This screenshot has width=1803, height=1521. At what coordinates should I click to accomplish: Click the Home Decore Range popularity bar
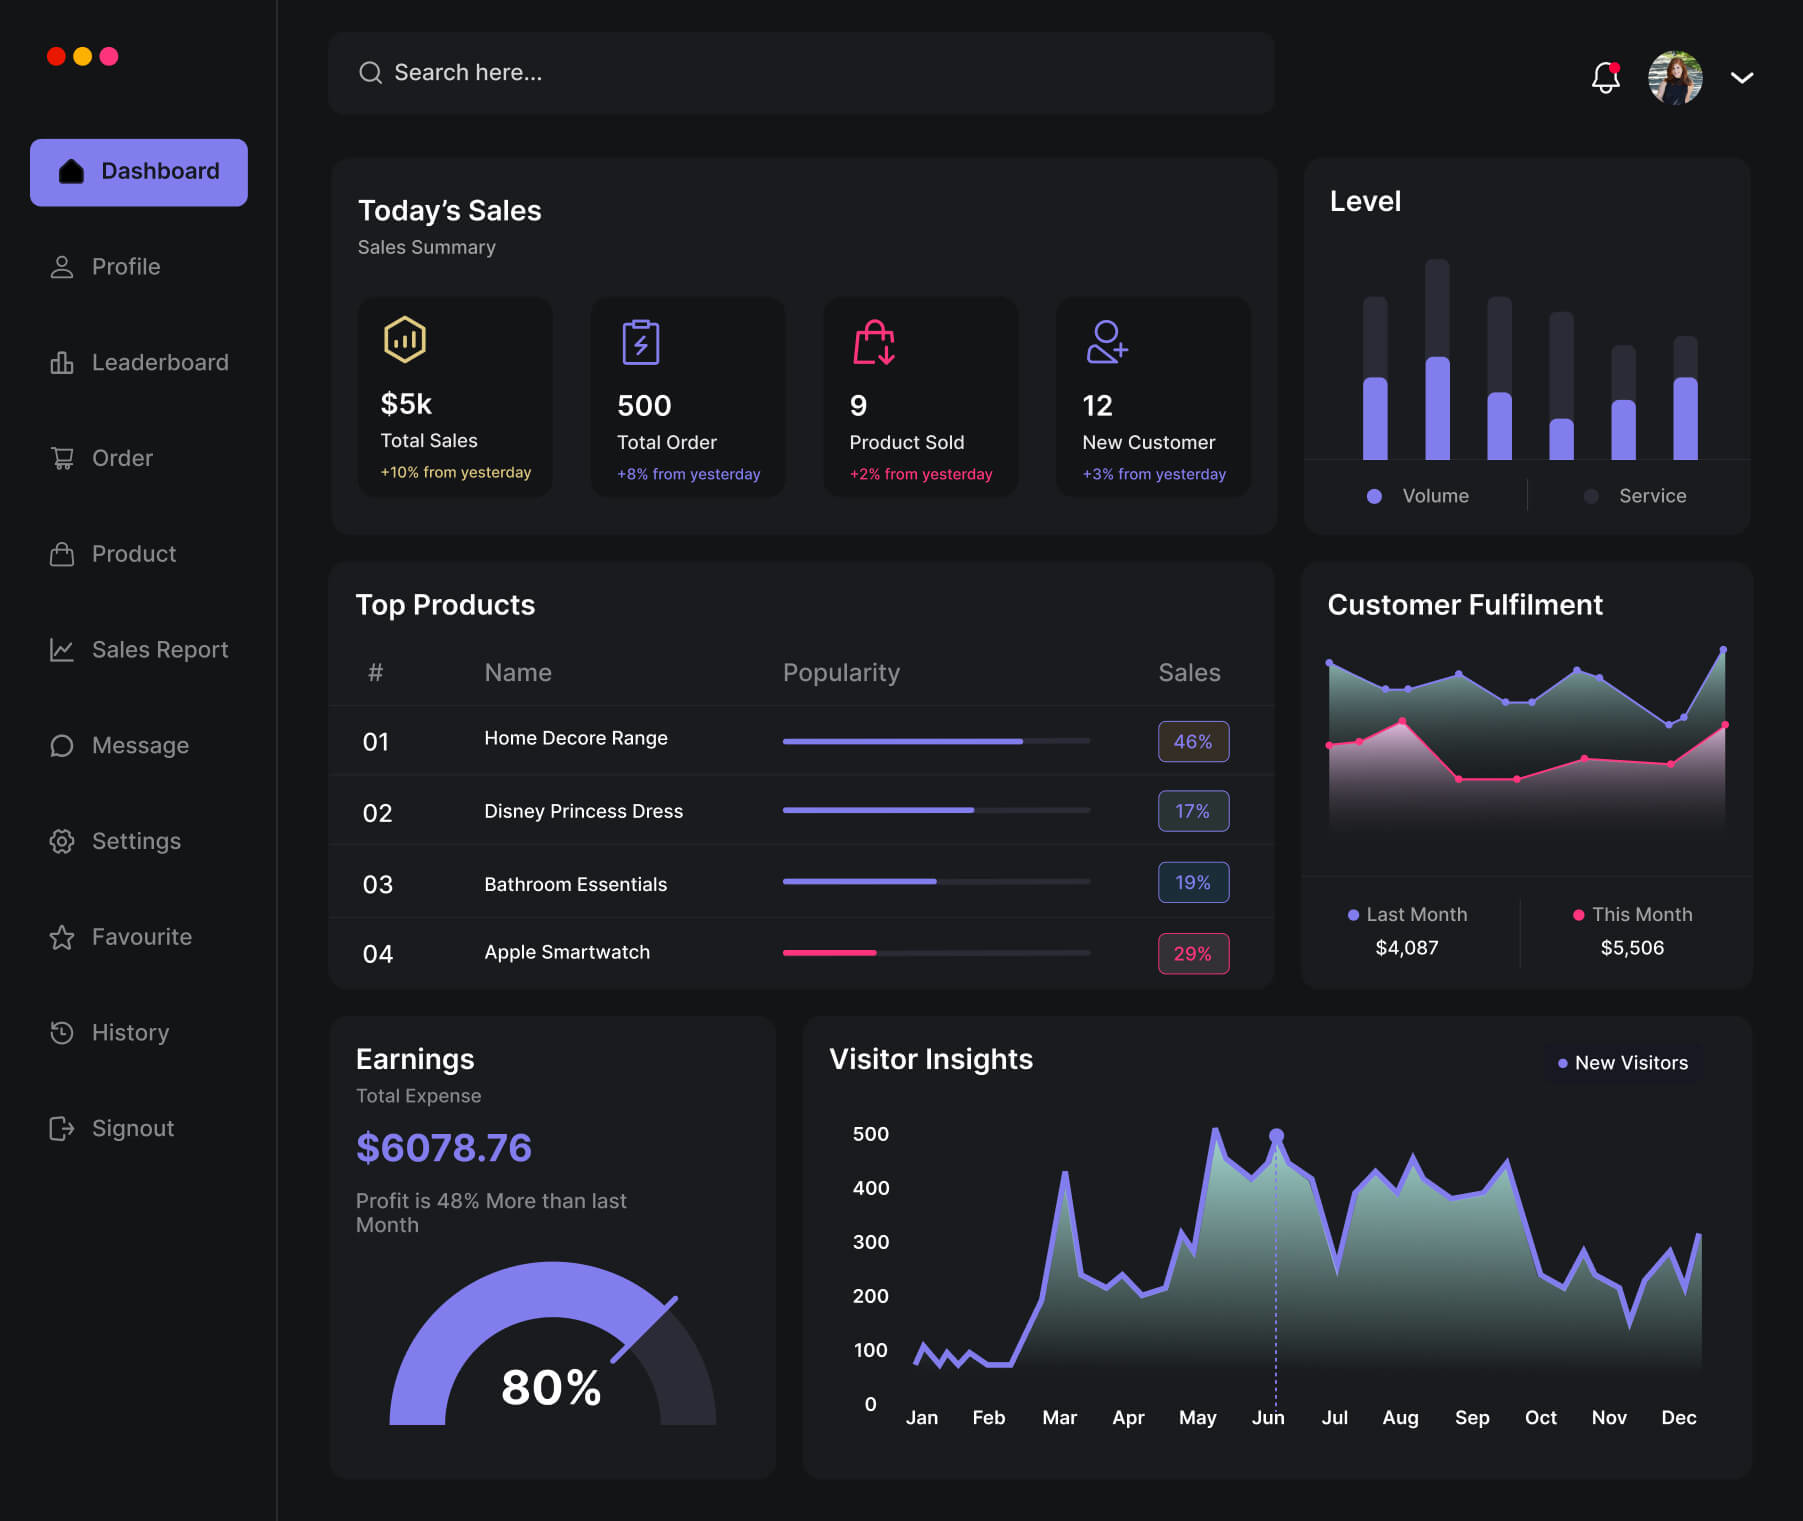[935, 741]
